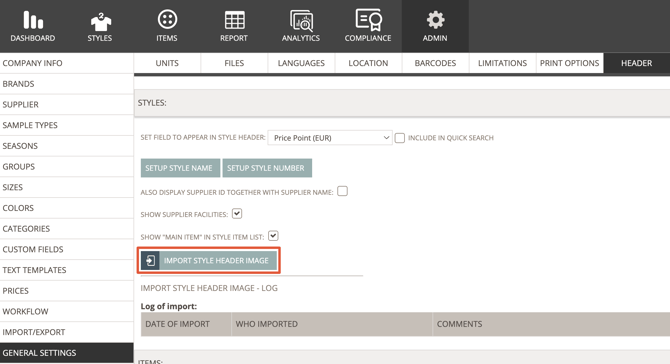Open the Price Point (EUR) style header dropdown
Image resolution: width=670 pixels, height=364 pixels.
(330, 138)
